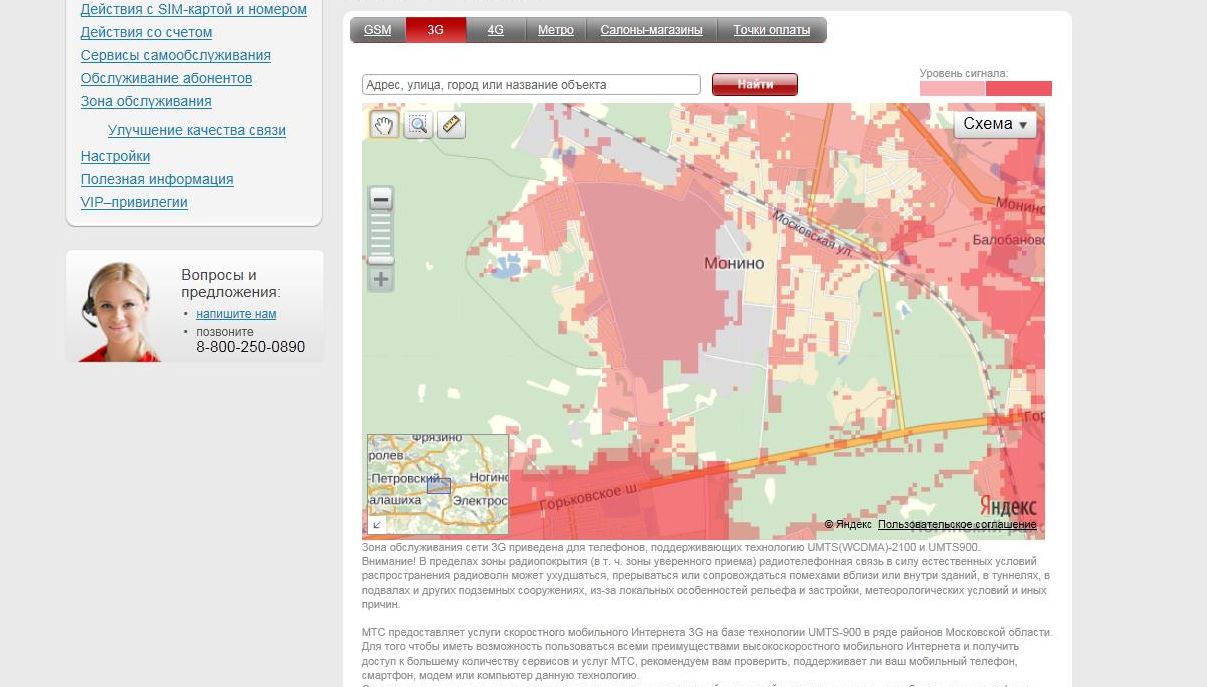Open the Метро tab
The image size is (1207, 687).
(556, 30)
